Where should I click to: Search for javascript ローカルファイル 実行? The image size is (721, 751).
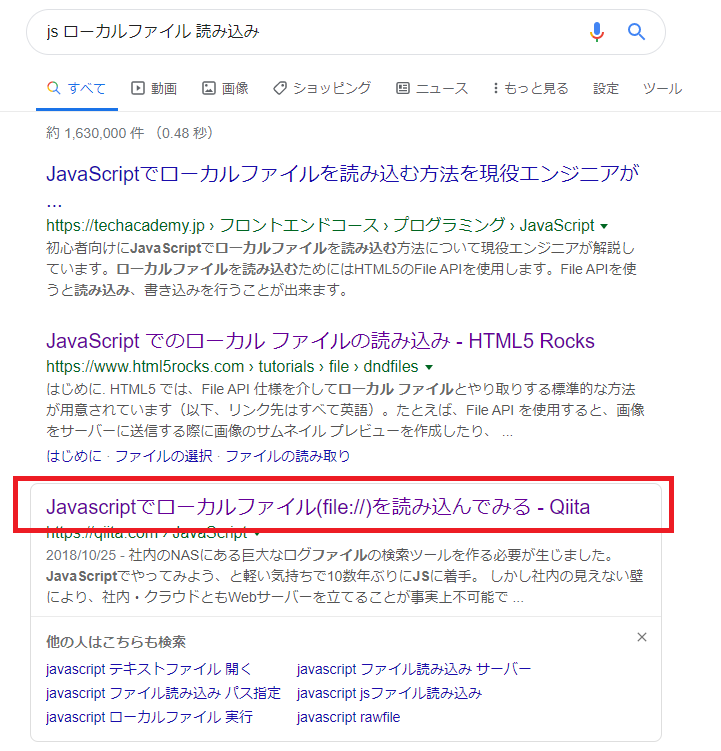(149, 717)
